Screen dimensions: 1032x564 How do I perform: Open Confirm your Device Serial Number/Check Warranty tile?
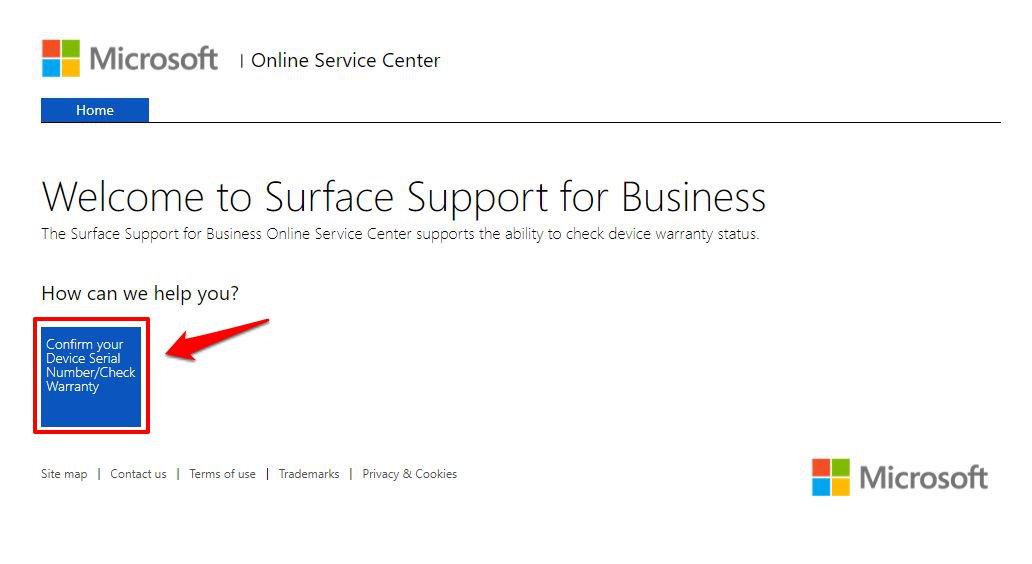point(91,376)
